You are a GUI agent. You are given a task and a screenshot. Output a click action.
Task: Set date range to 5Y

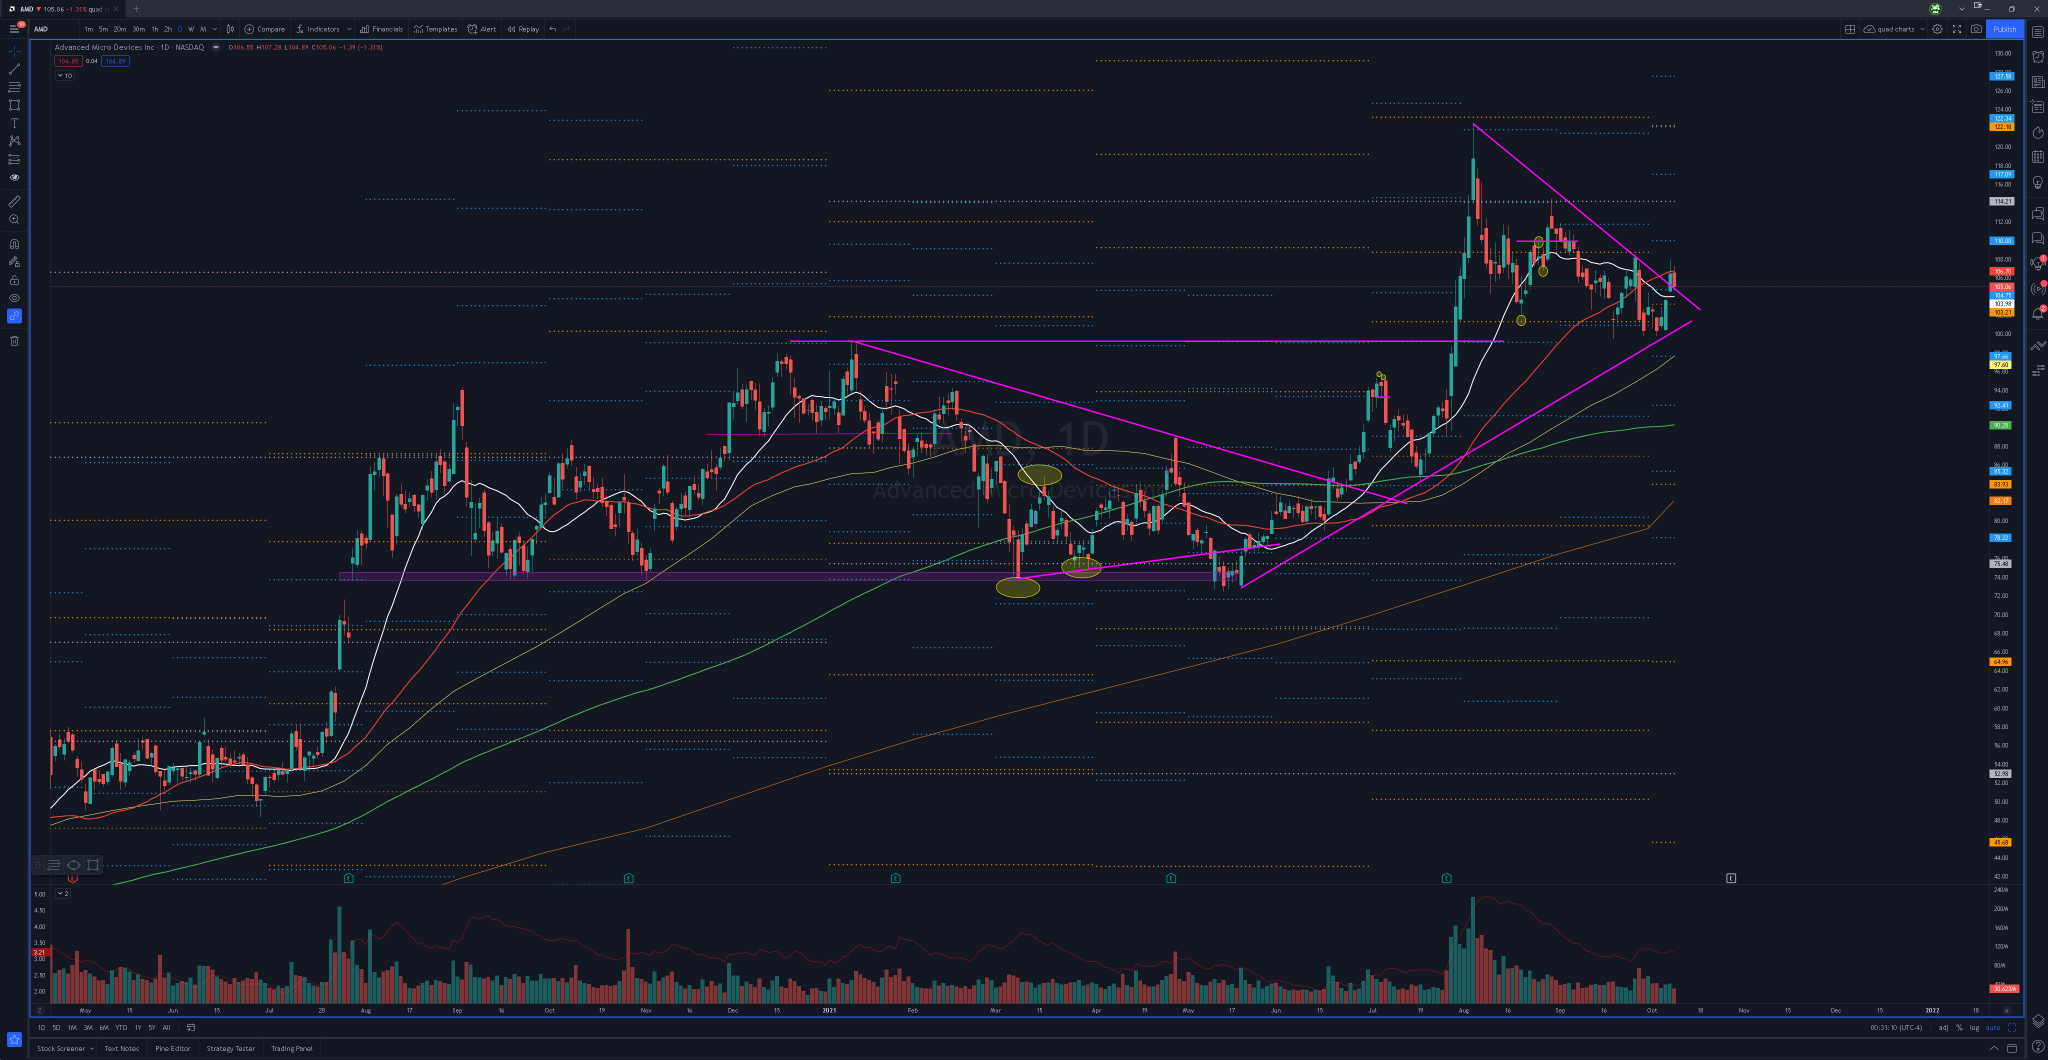(152, 1027)
